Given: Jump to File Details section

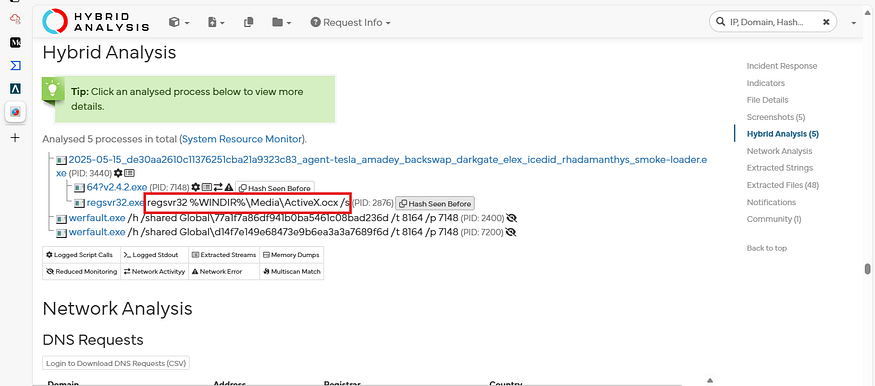Looking at the screenshot, I should pos(767,100).
